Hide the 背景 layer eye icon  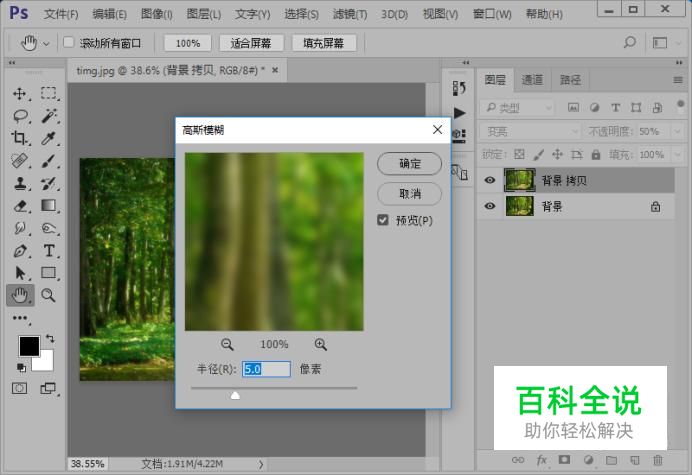[x=490, y=206]
